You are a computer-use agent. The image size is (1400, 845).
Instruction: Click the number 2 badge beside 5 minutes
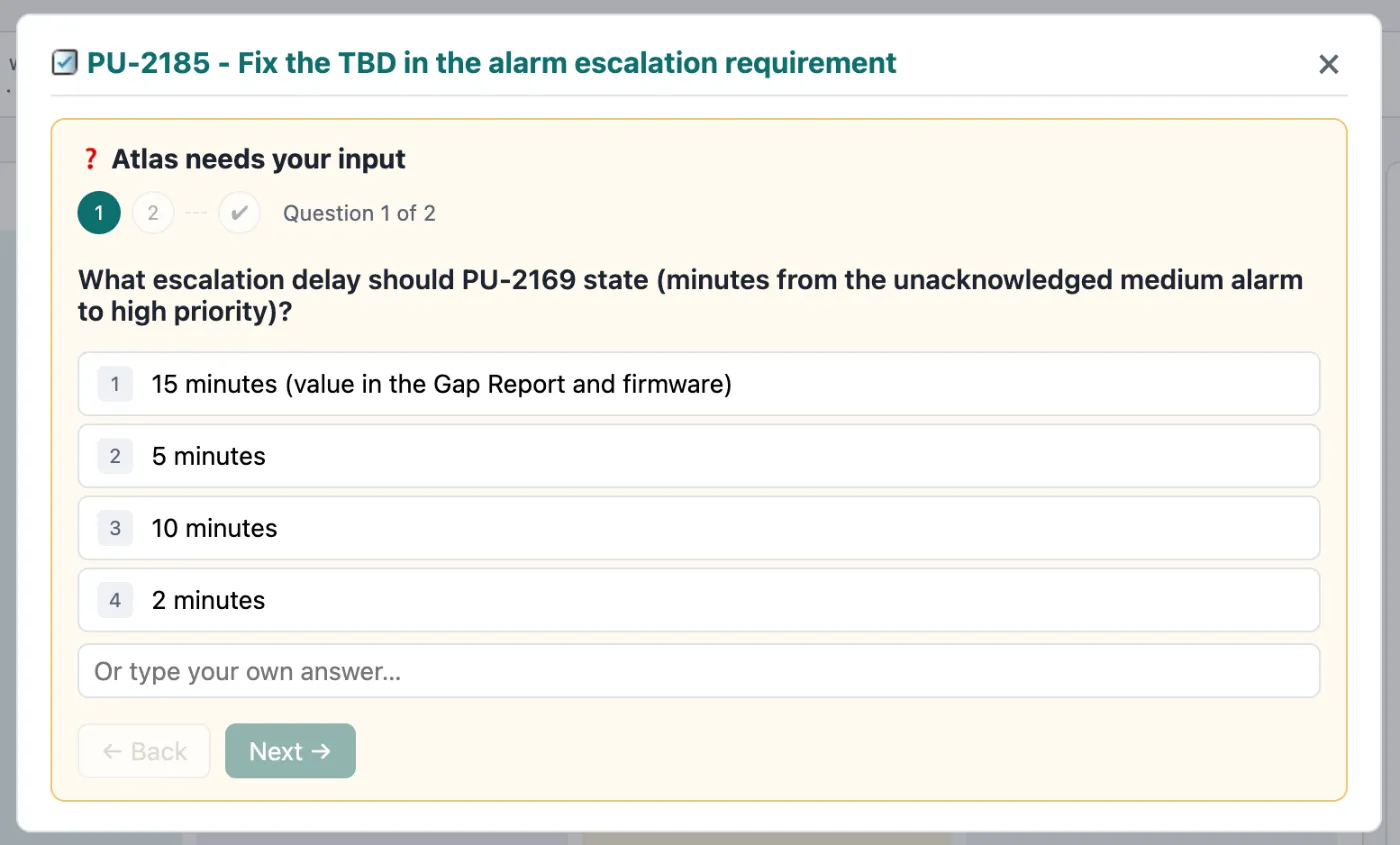tap(115, 456)
